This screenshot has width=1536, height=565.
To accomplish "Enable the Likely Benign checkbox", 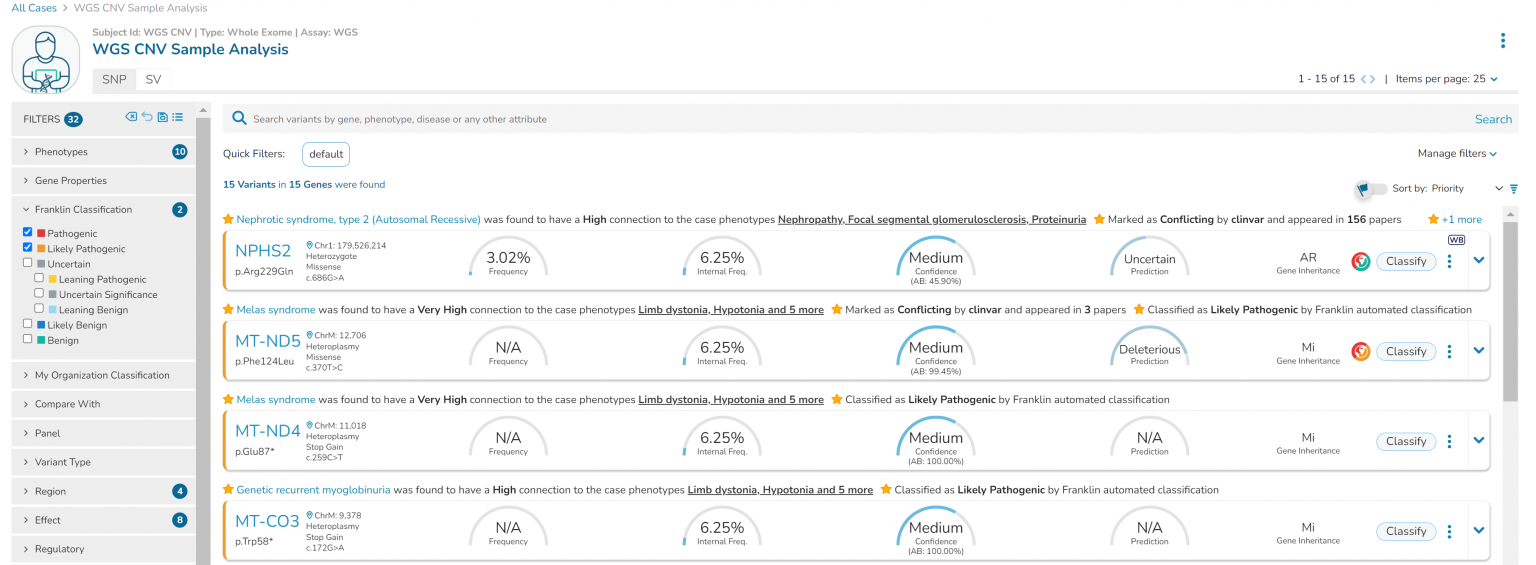I will (x=28, y=324).
